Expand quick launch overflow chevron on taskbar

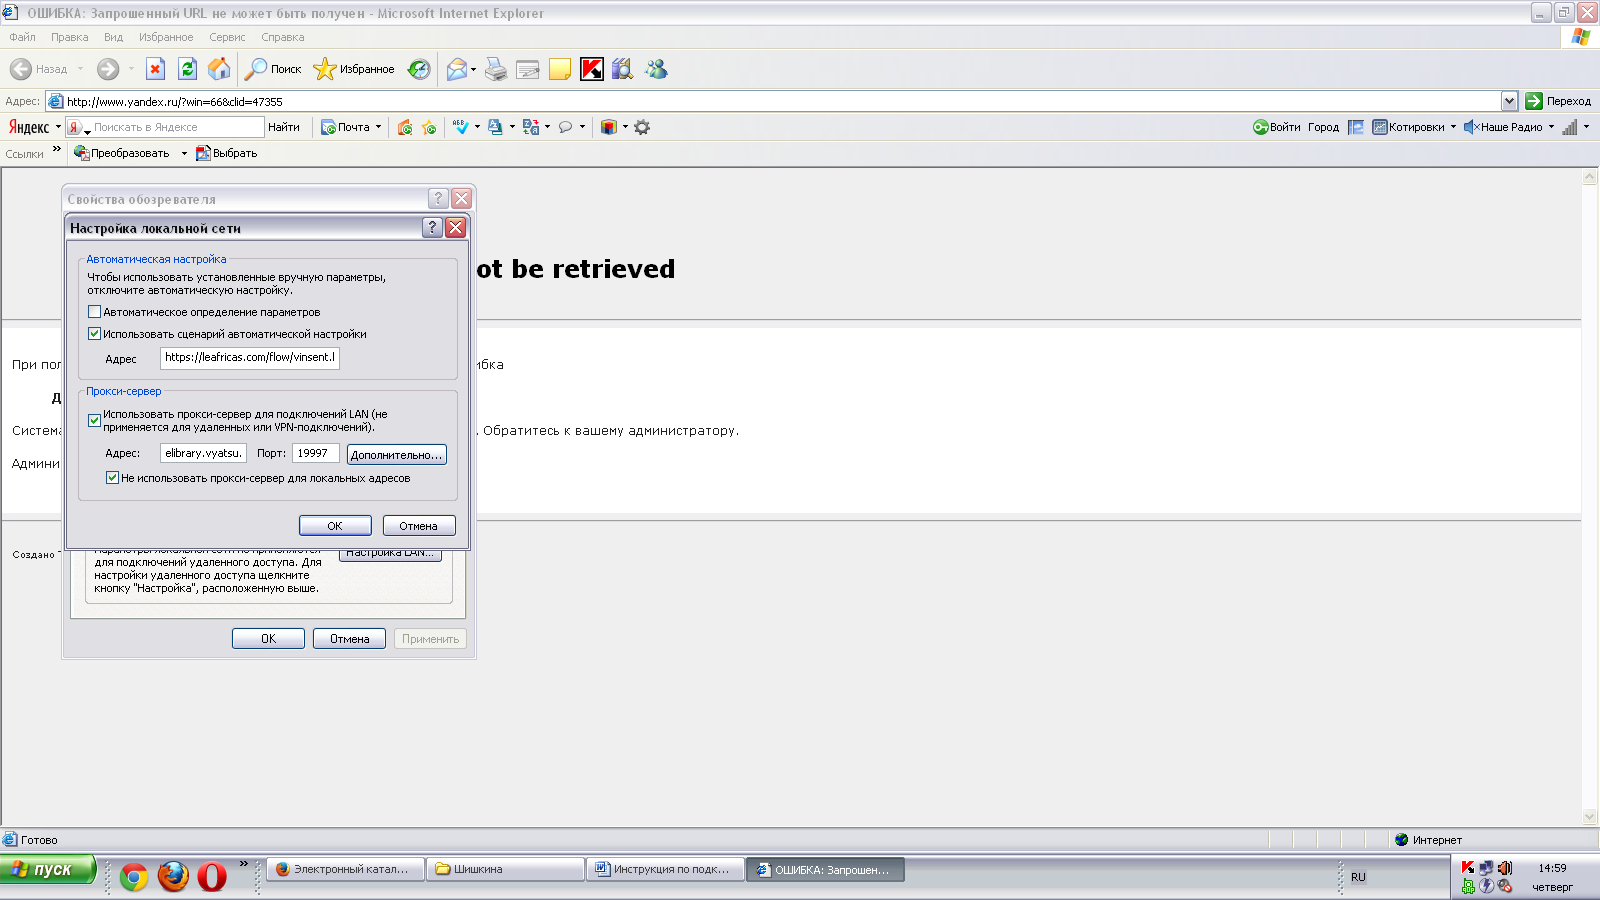[x=243, y=864]
